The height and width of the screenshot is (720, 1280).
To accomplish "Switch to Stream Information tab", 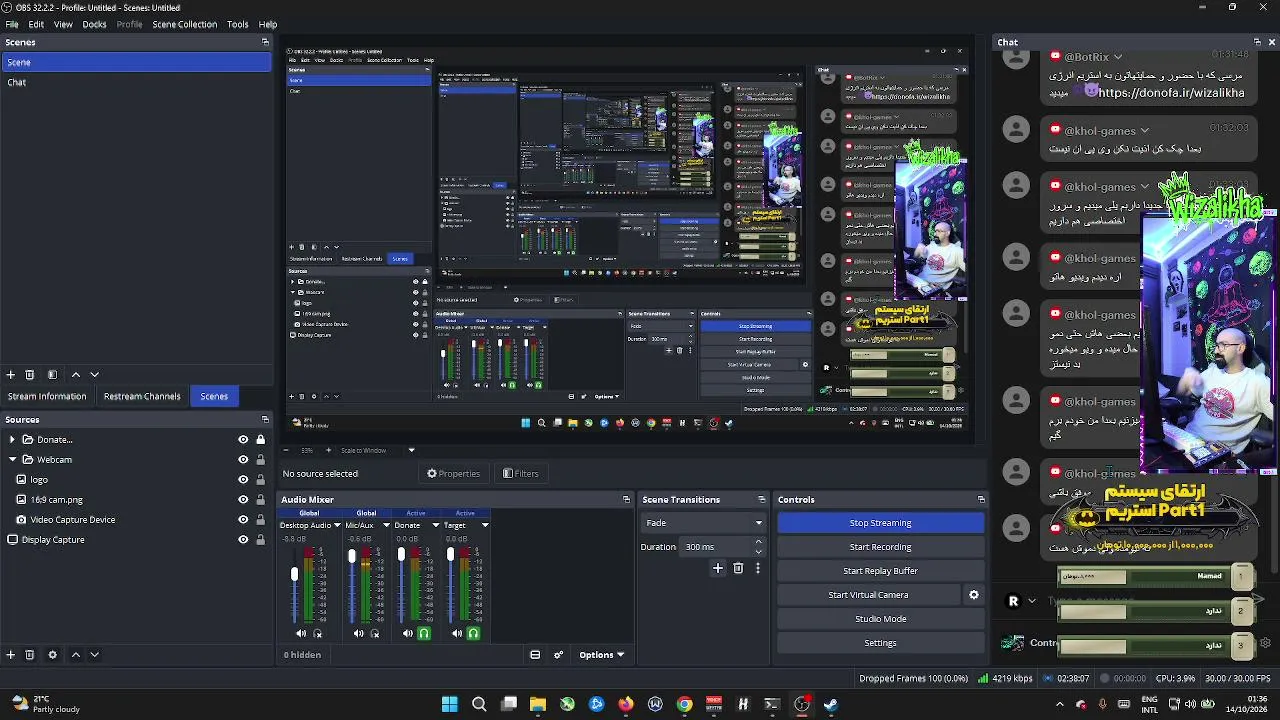I will coord(47,396).
